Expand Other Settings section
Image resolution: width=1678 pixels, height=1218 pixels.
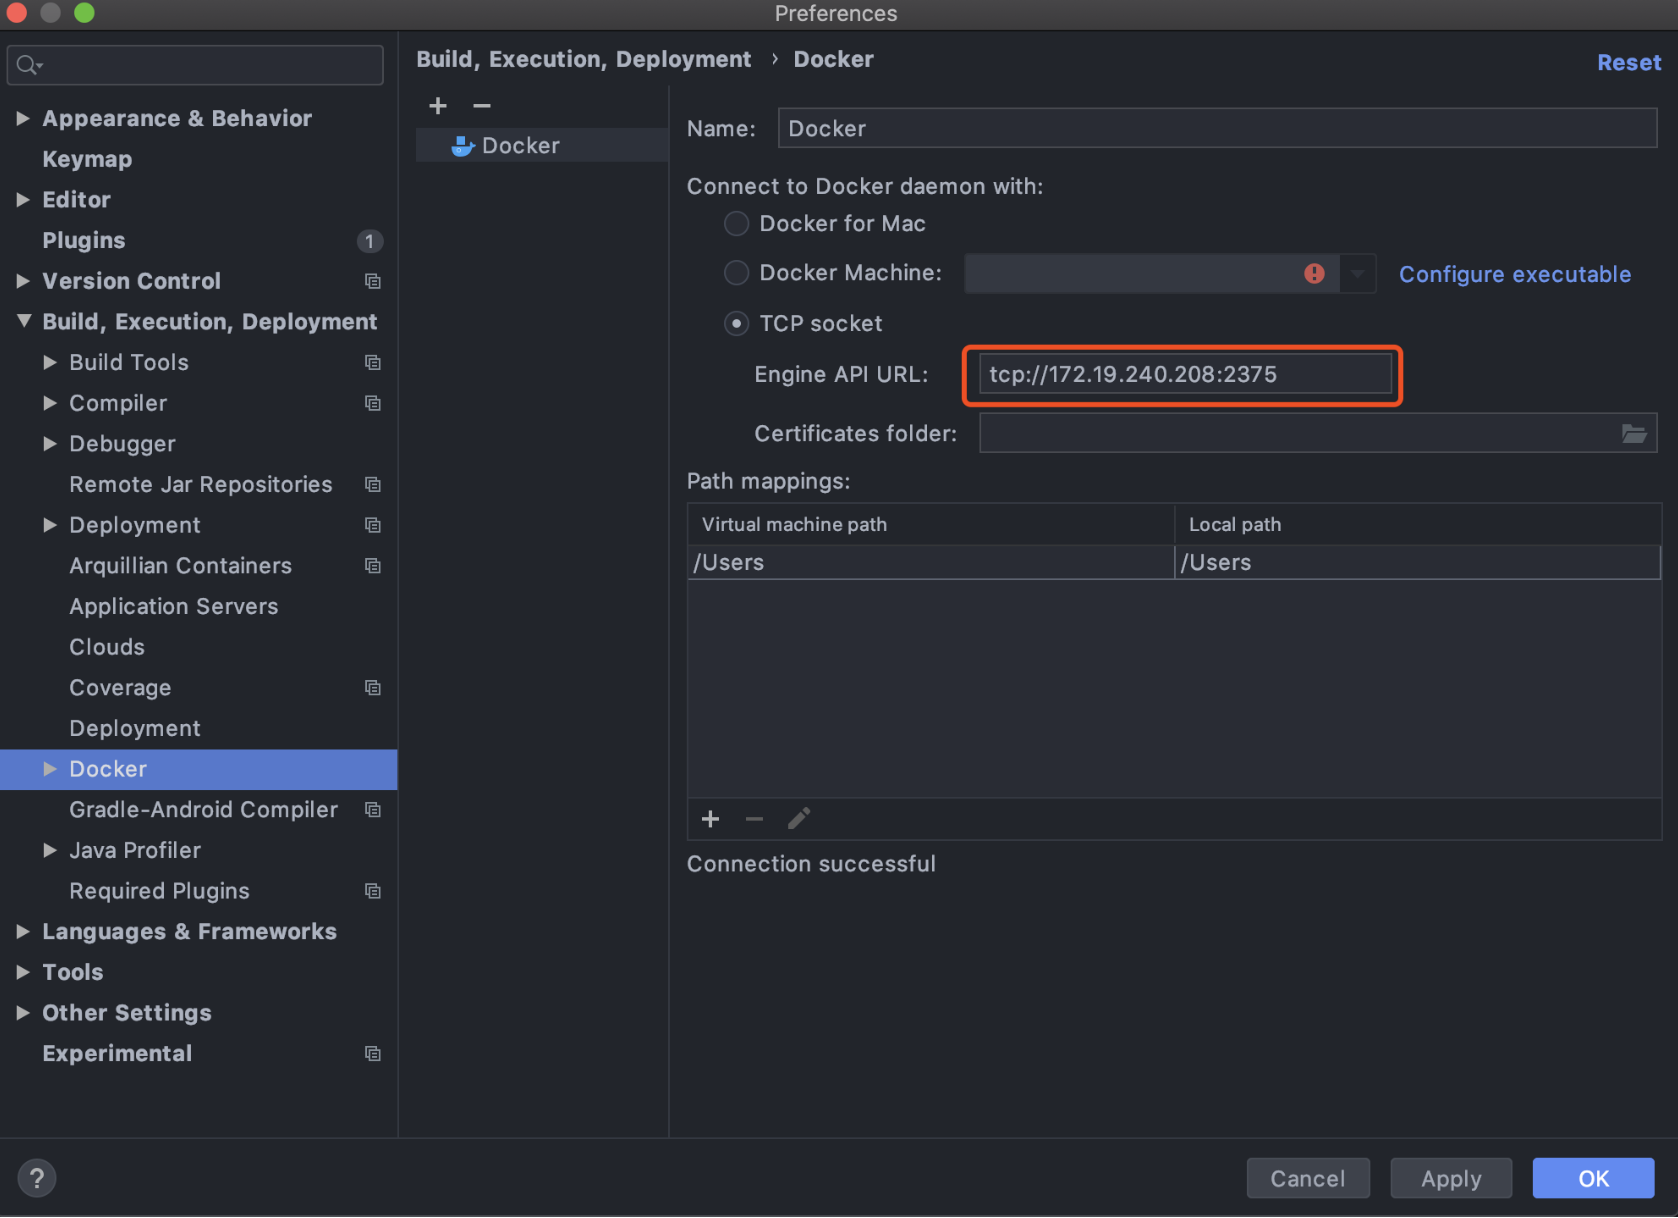pos(23,1013)
